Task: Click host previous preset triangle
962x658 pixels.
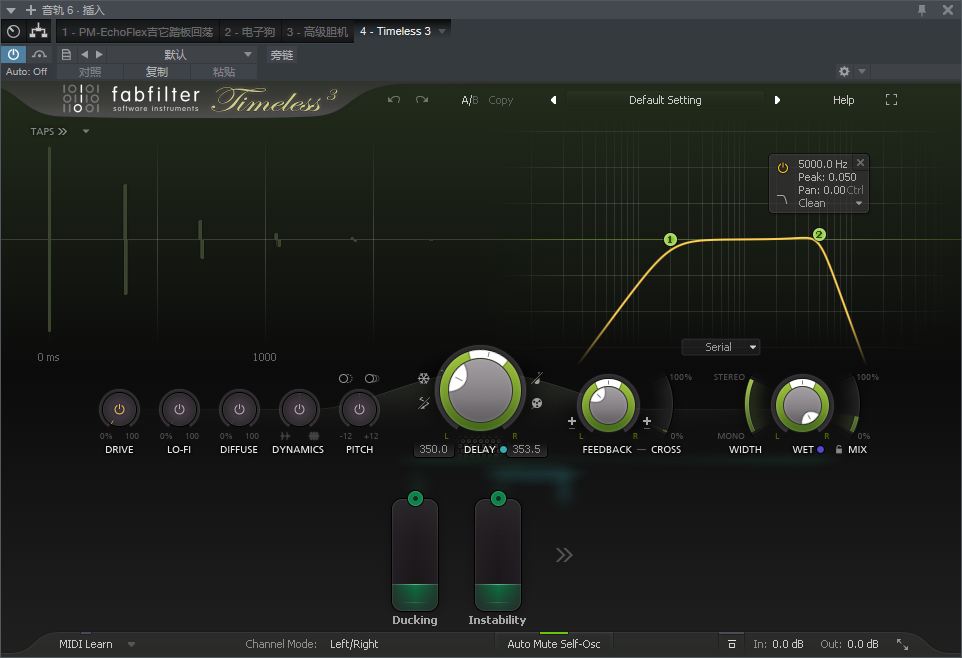Action: (x=85, y=55)
